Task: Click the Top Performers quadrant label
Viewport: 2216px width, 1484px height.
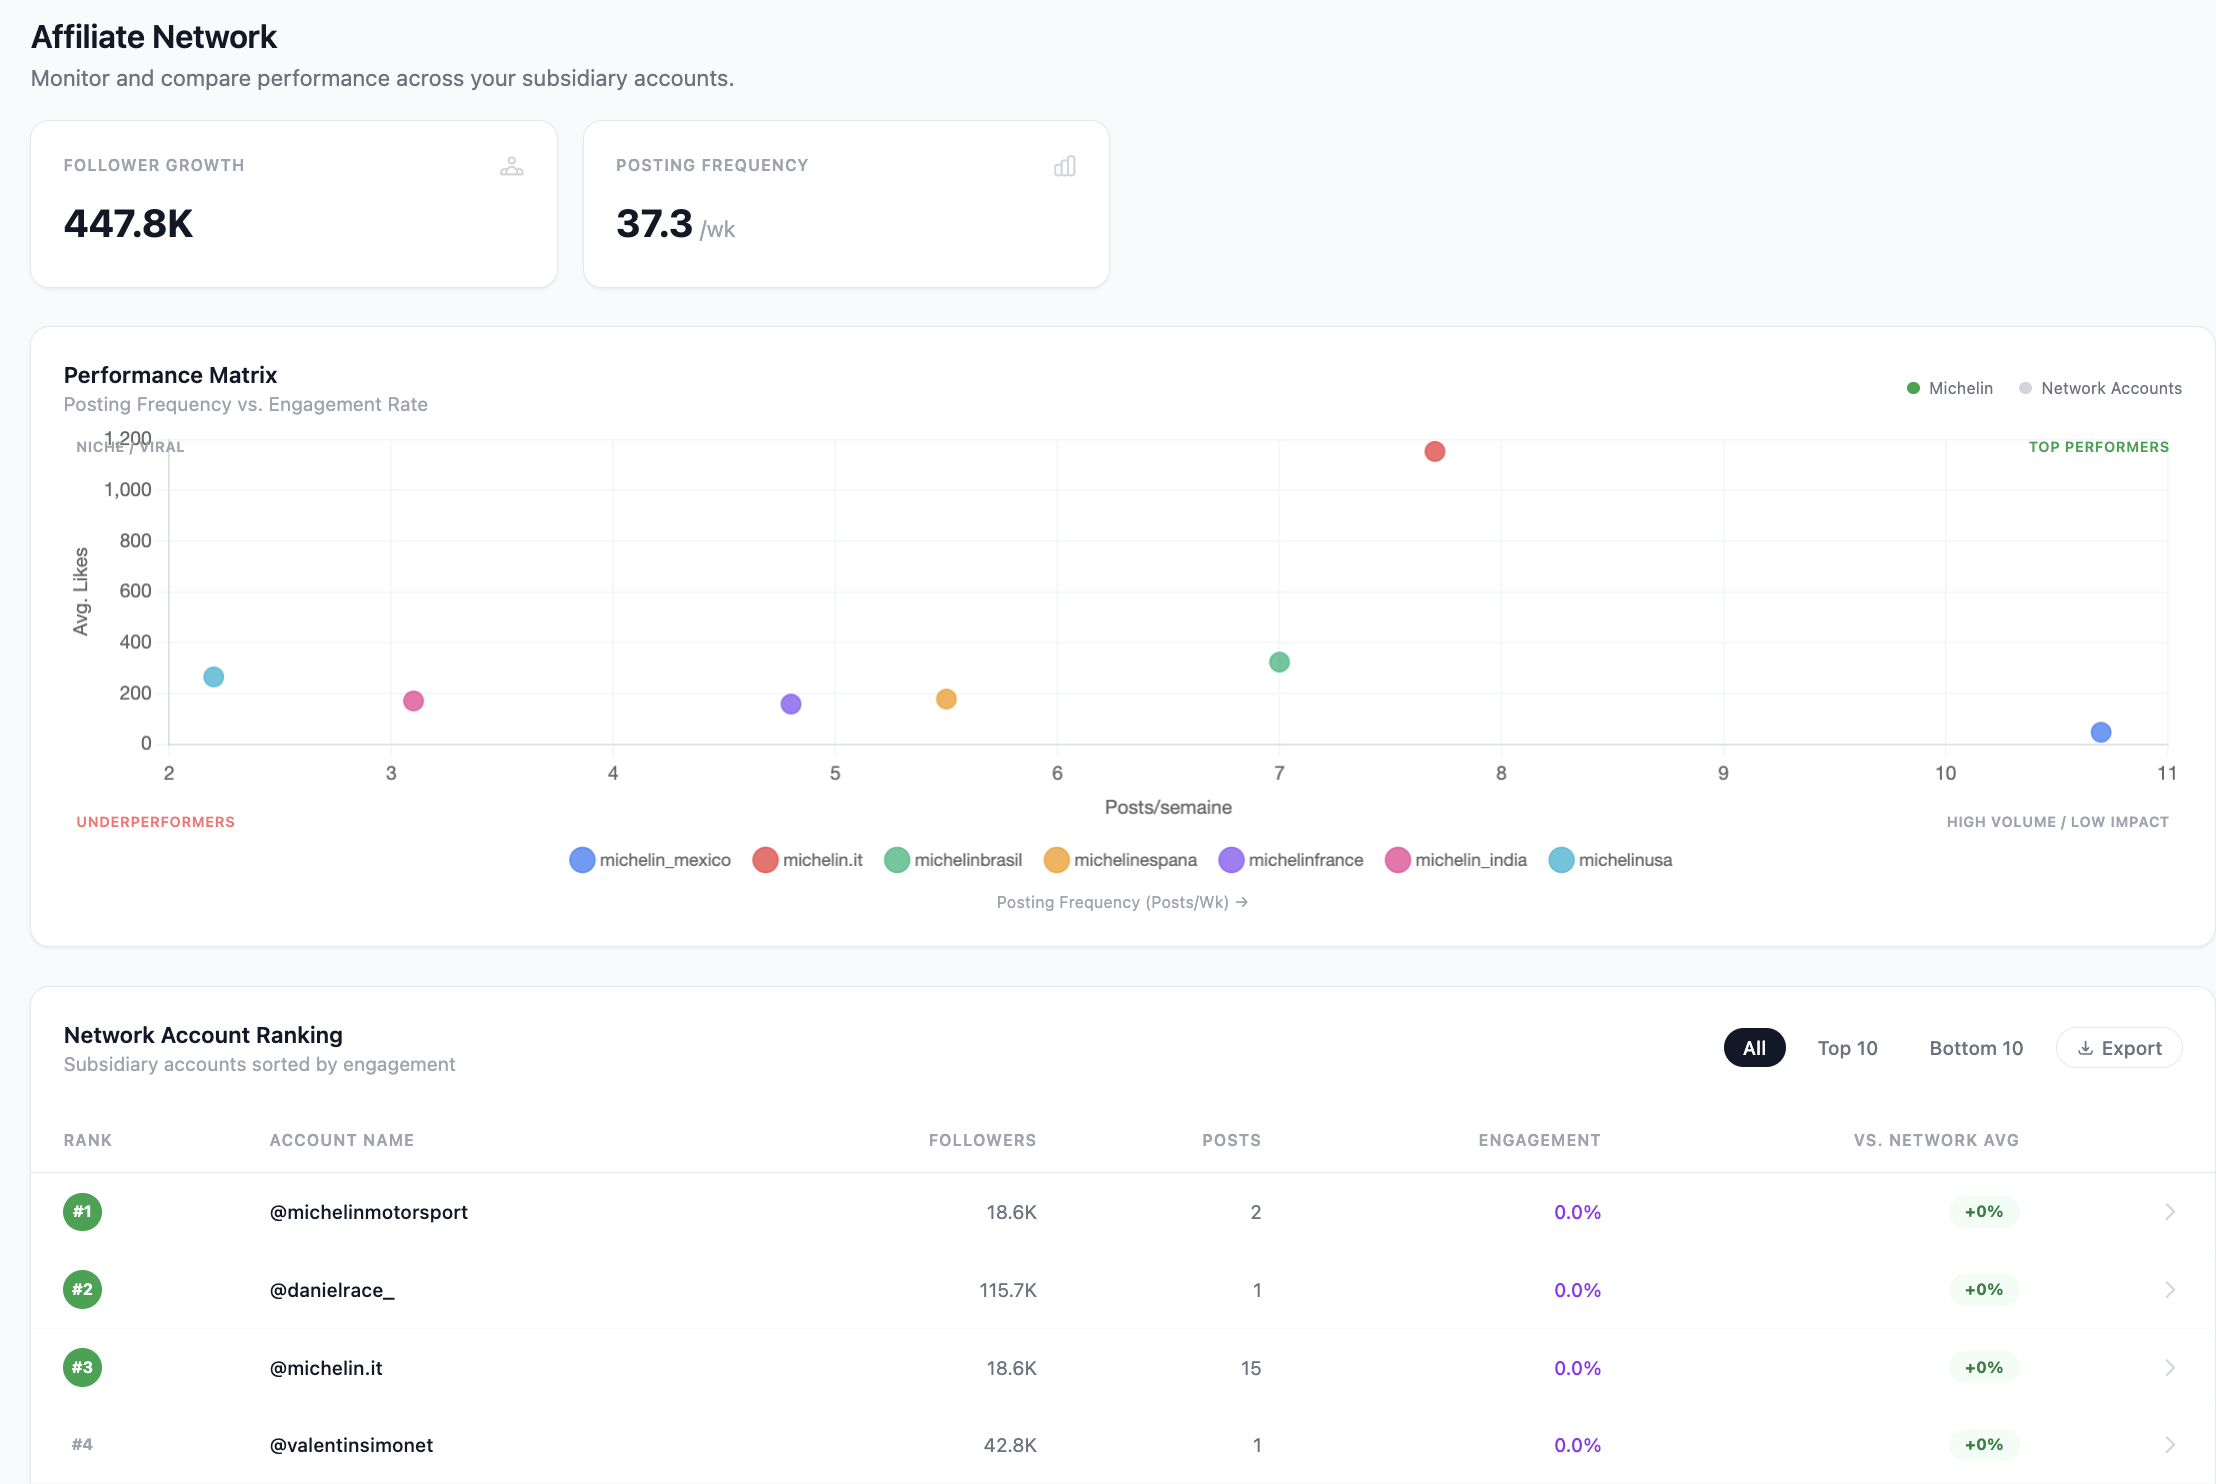Action: [2099, 447]
